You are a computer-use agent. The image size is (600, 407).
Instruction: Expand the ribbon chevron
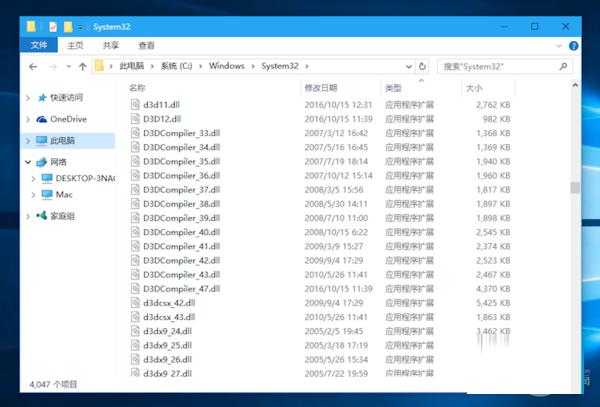pyautogui.click(x=559, y=46)
